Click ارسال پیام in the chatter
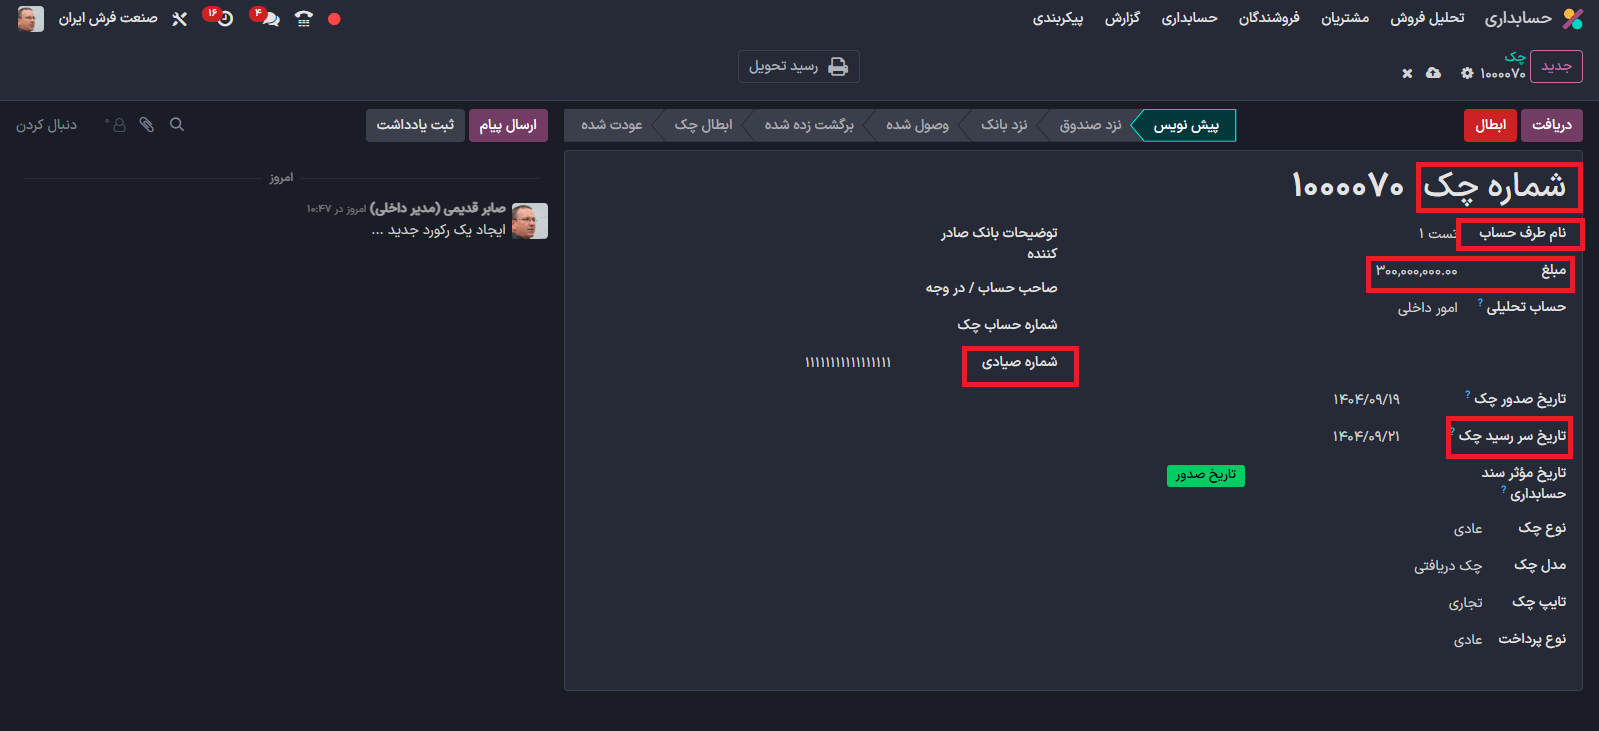The image size is (1599, 731). pos(507,125)
